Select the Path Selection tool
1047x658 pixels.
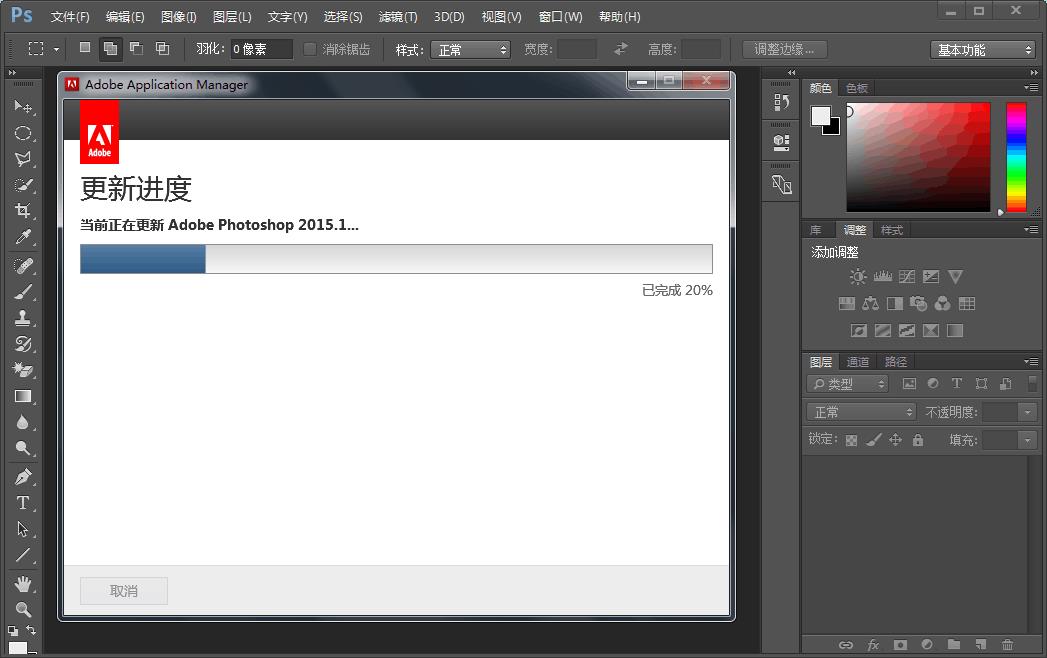(23, 529)
